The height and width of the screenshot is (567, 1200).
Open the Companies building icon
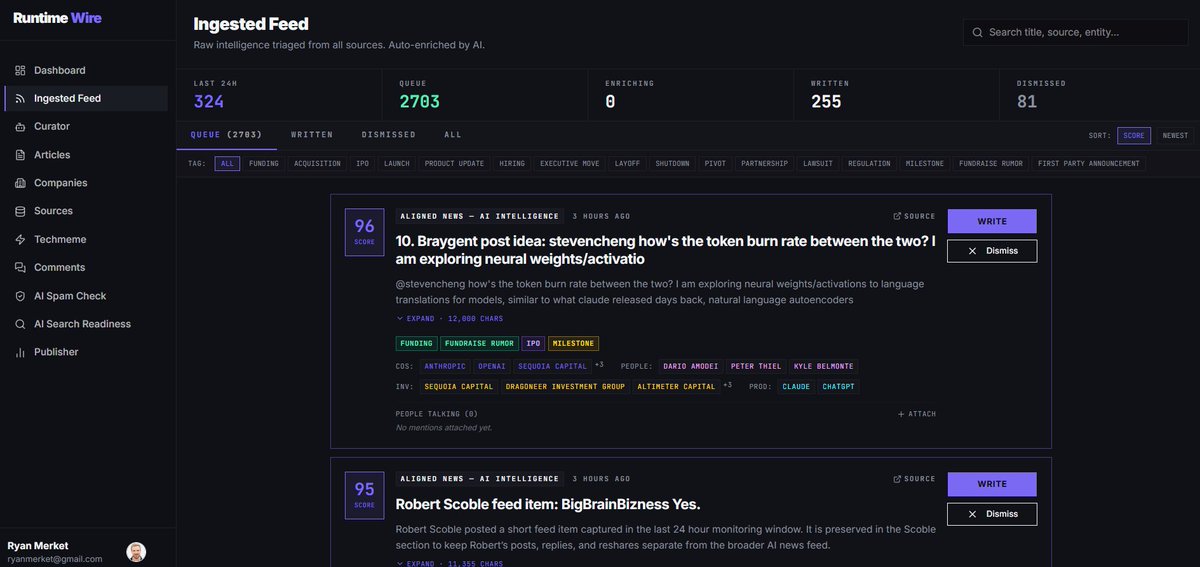[x=20, y=183]
